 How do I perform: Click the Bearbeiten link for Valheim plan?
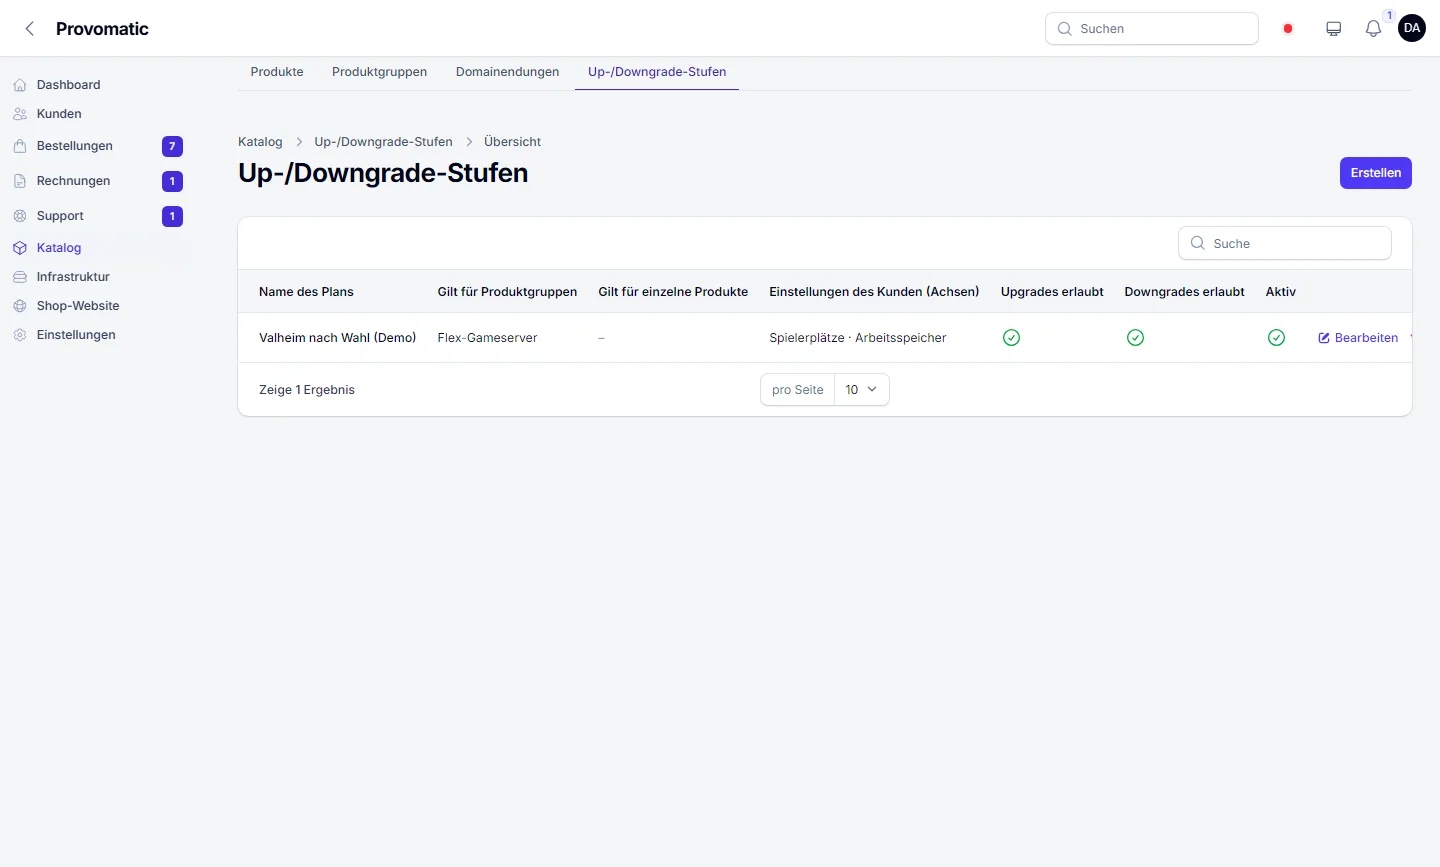[x=1358, y=338]
